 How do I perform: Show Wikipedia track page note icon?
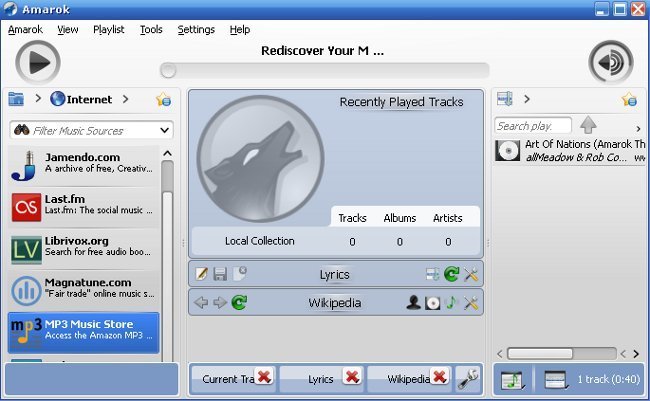click(x=451, y=303)
